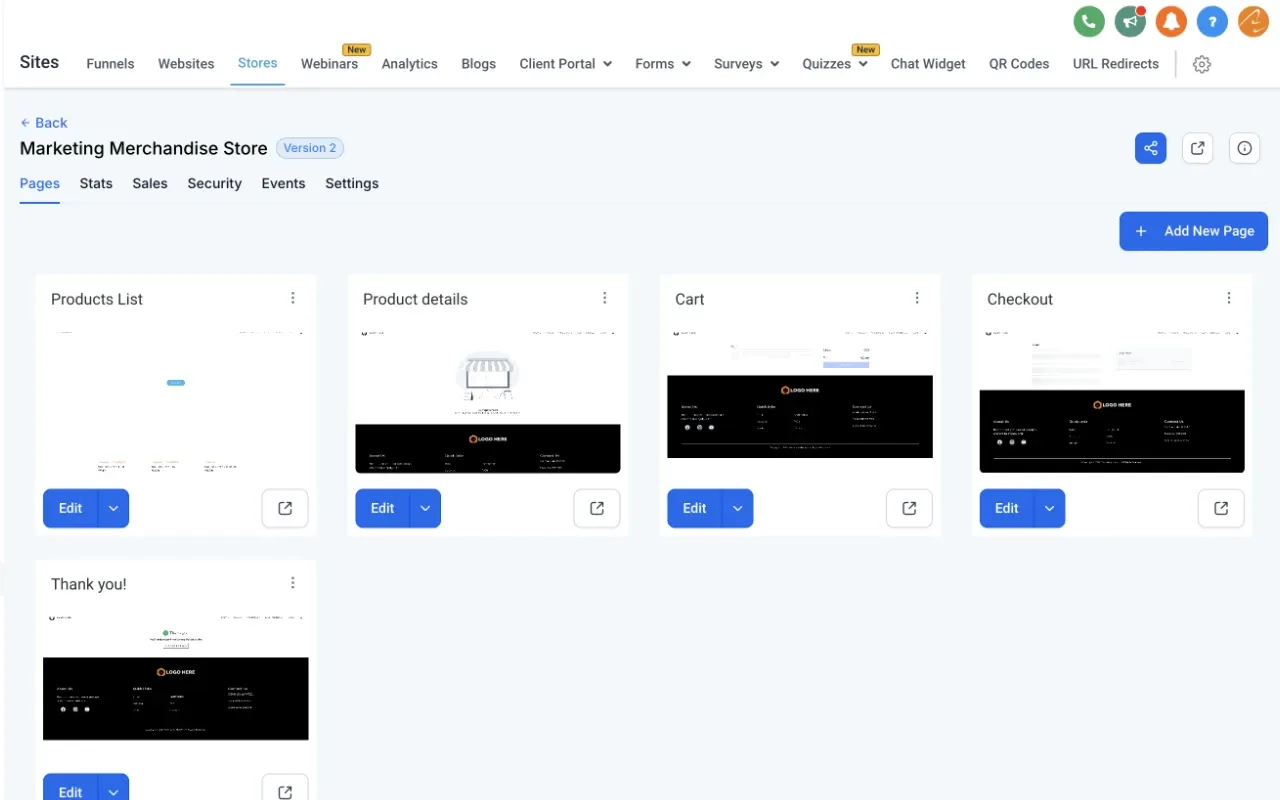Open the Thank you! page options menu
Image resolution: width=1280 pixels, height=800 pixels.
point(293,582)
